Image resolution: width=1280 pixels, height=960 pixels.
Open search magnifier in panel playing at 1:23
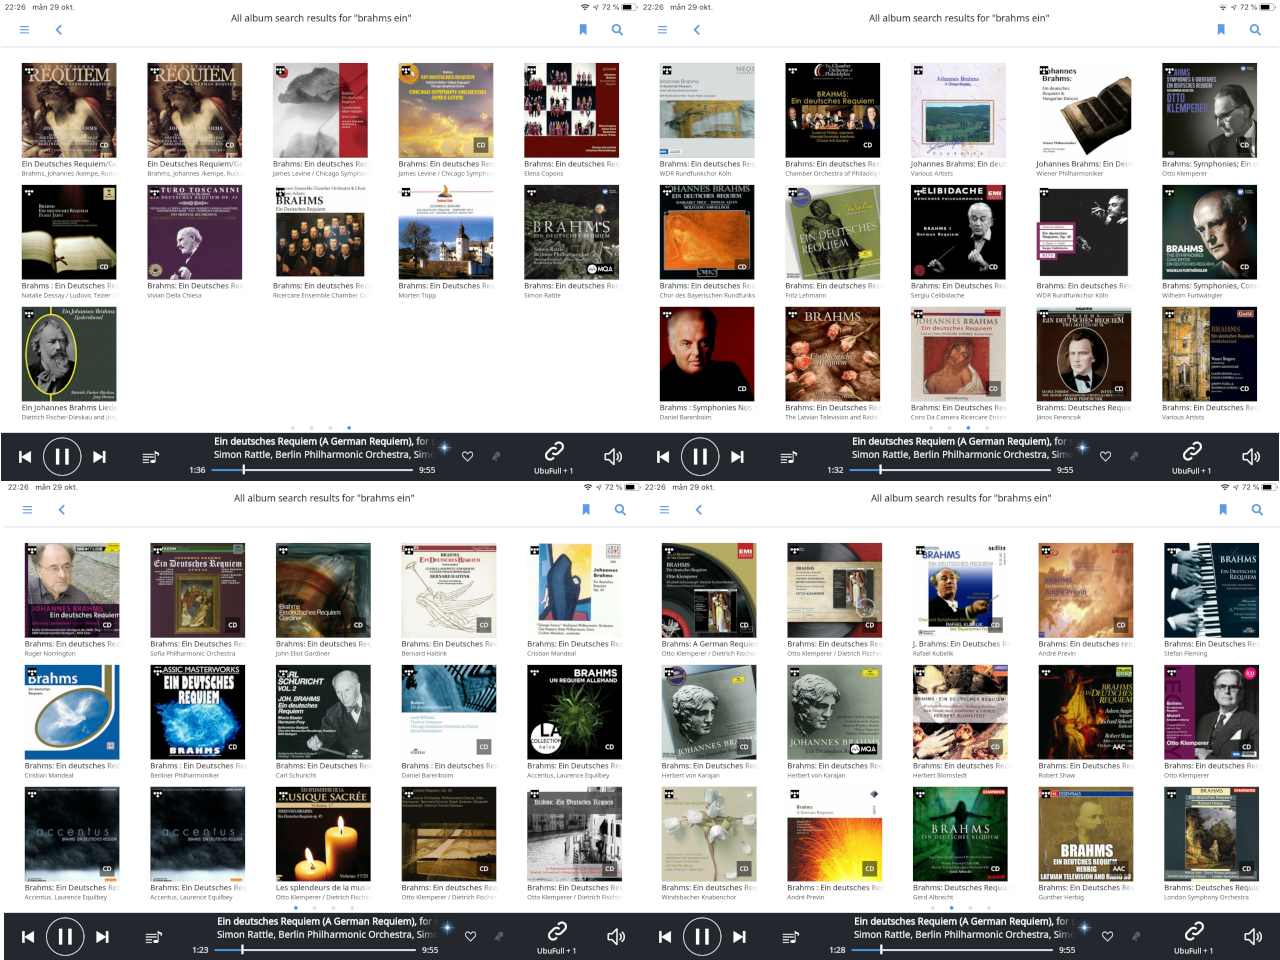[620, 510]
